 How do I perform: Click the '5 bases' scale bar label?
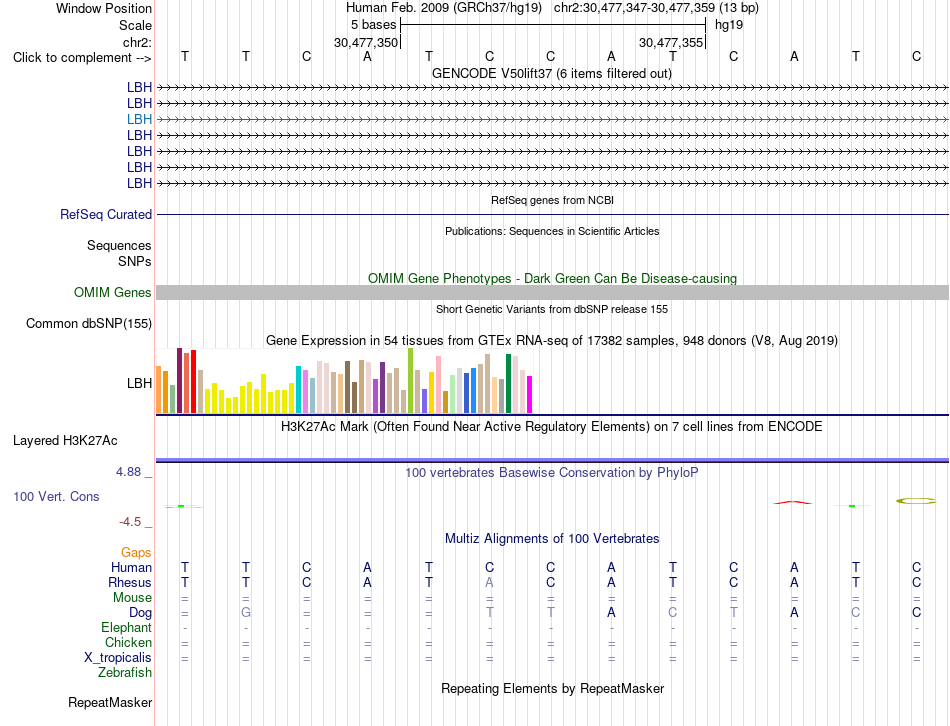click(373, 25)
